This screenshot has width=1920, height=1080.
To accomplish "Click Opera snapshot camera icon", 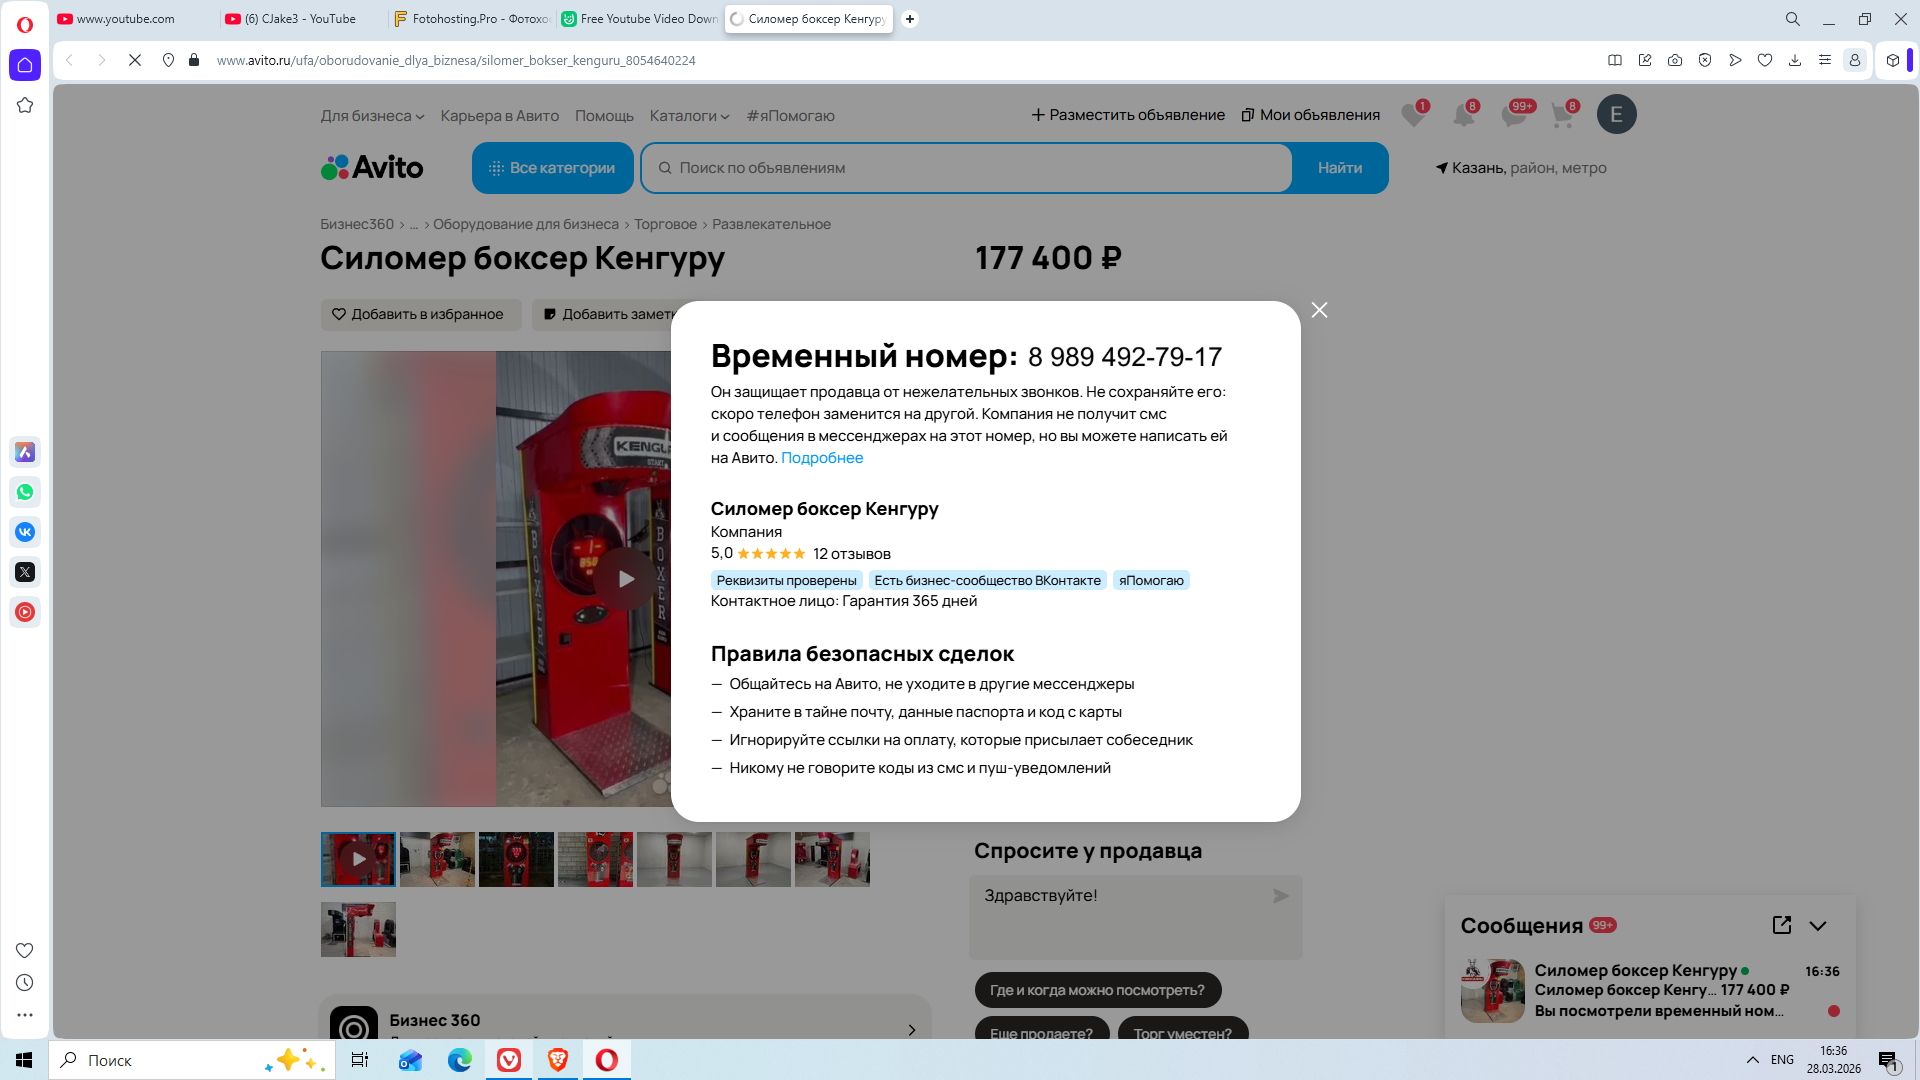I will [x=1675, y=60].
